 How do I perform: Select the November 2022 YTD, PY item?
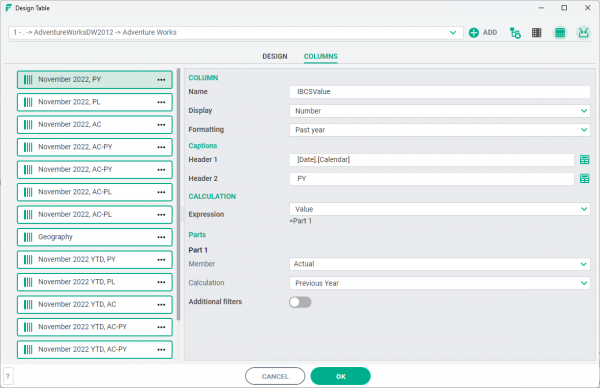tap(95, 260)
